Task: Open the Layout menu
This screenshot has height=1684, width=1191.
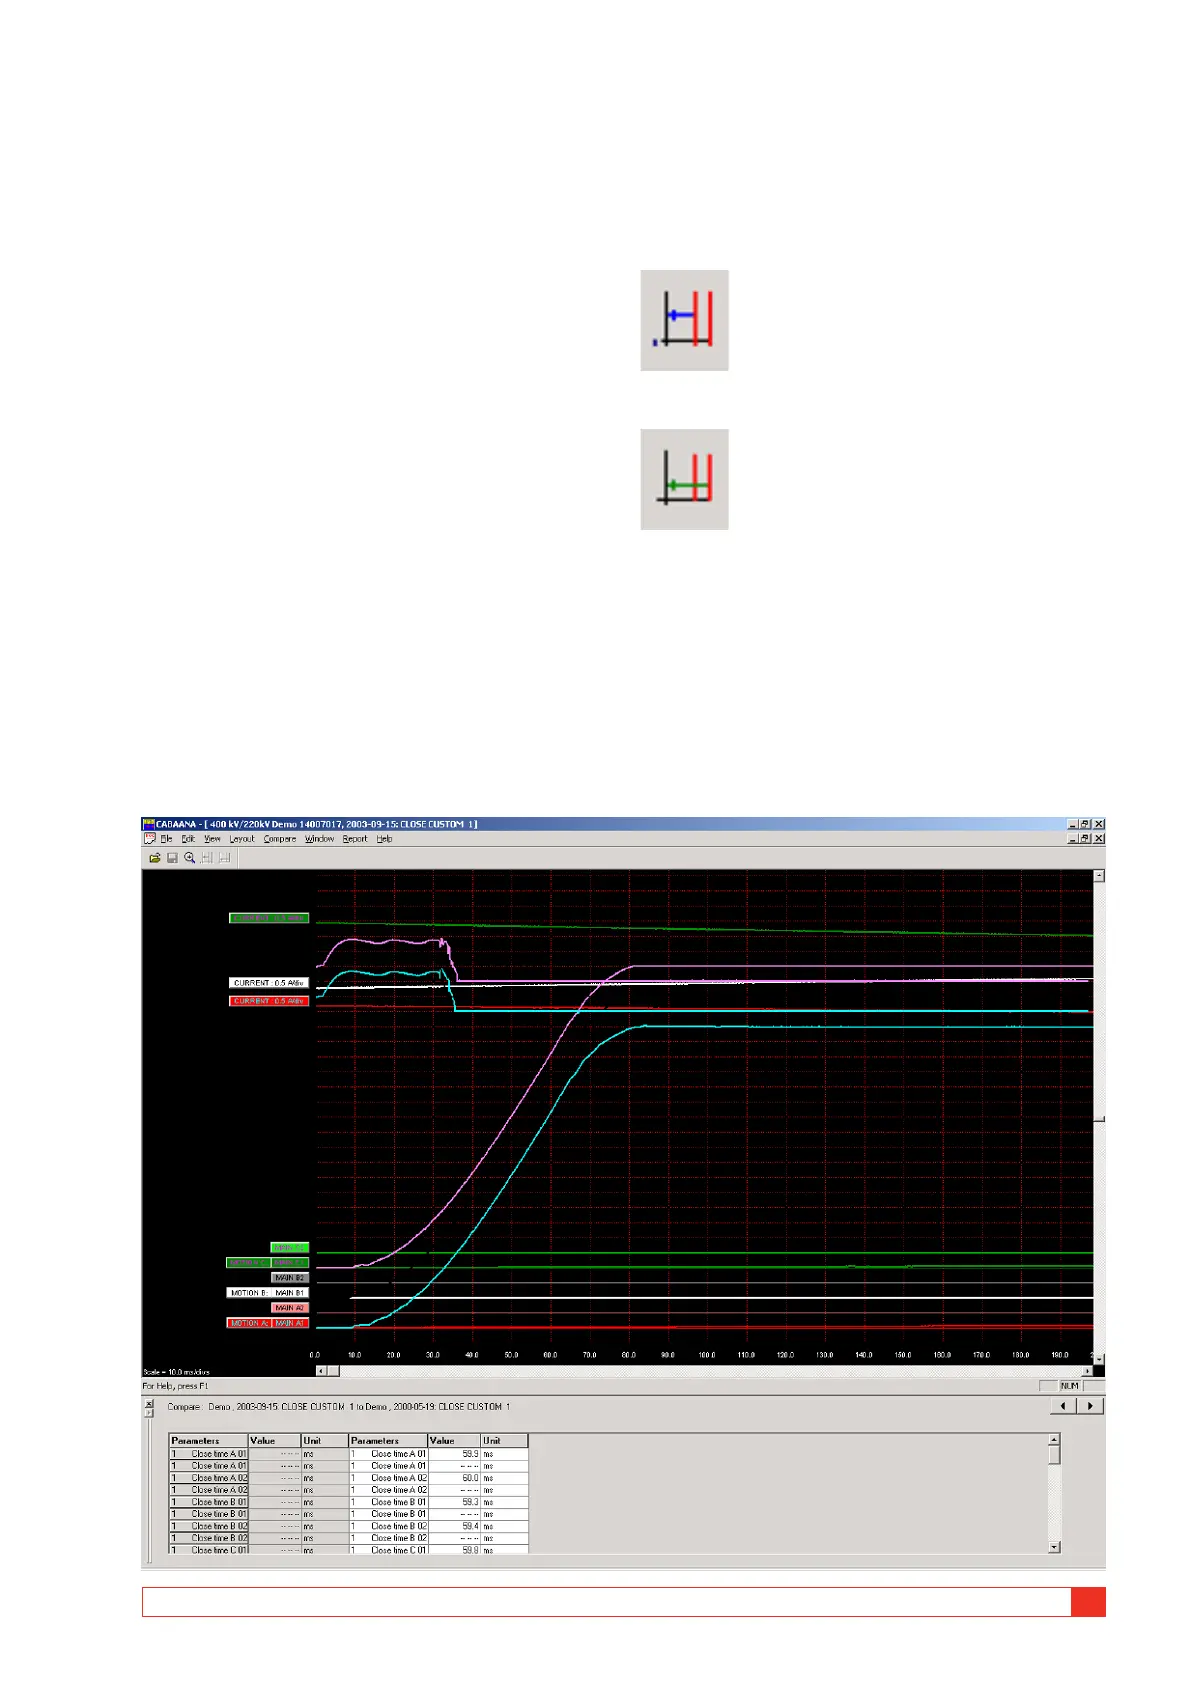Action: click(x=242, y=839)
